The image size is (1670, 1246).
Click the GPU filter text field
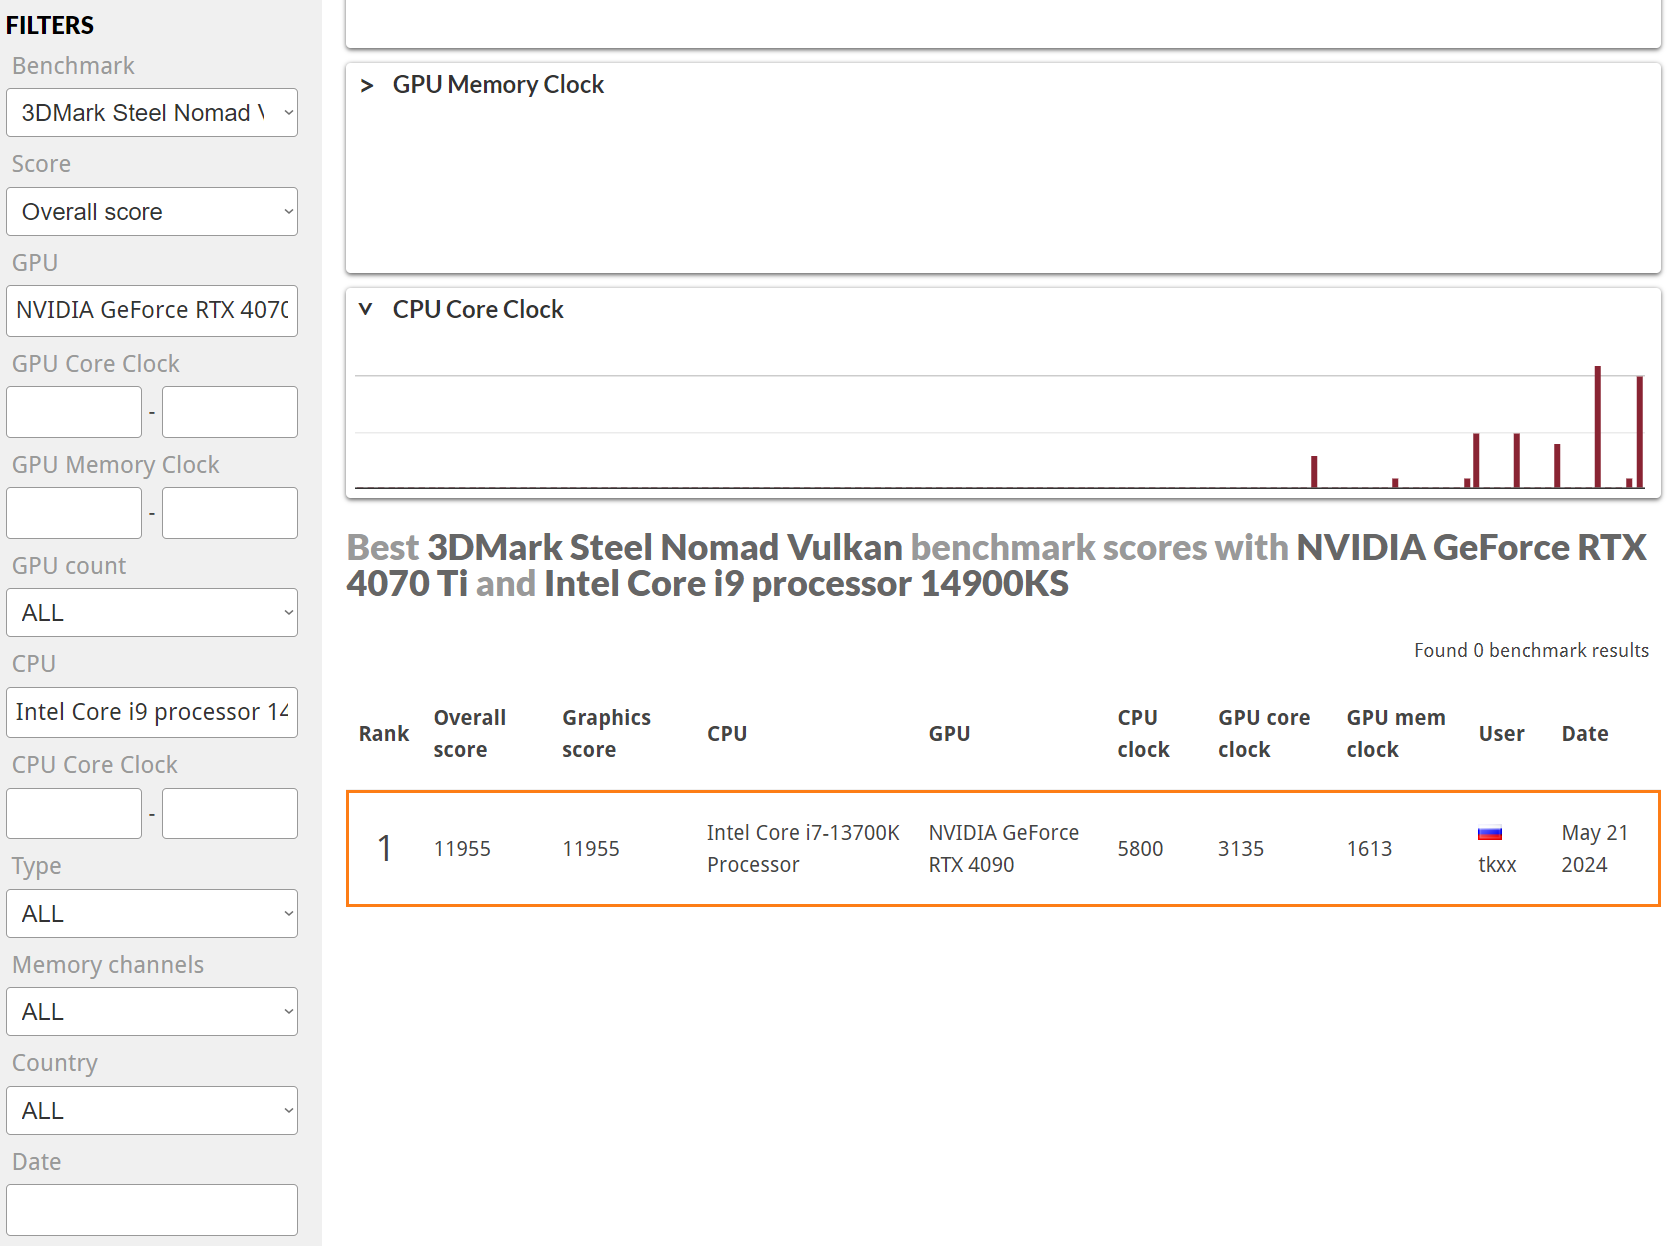[x=152, y=311]
